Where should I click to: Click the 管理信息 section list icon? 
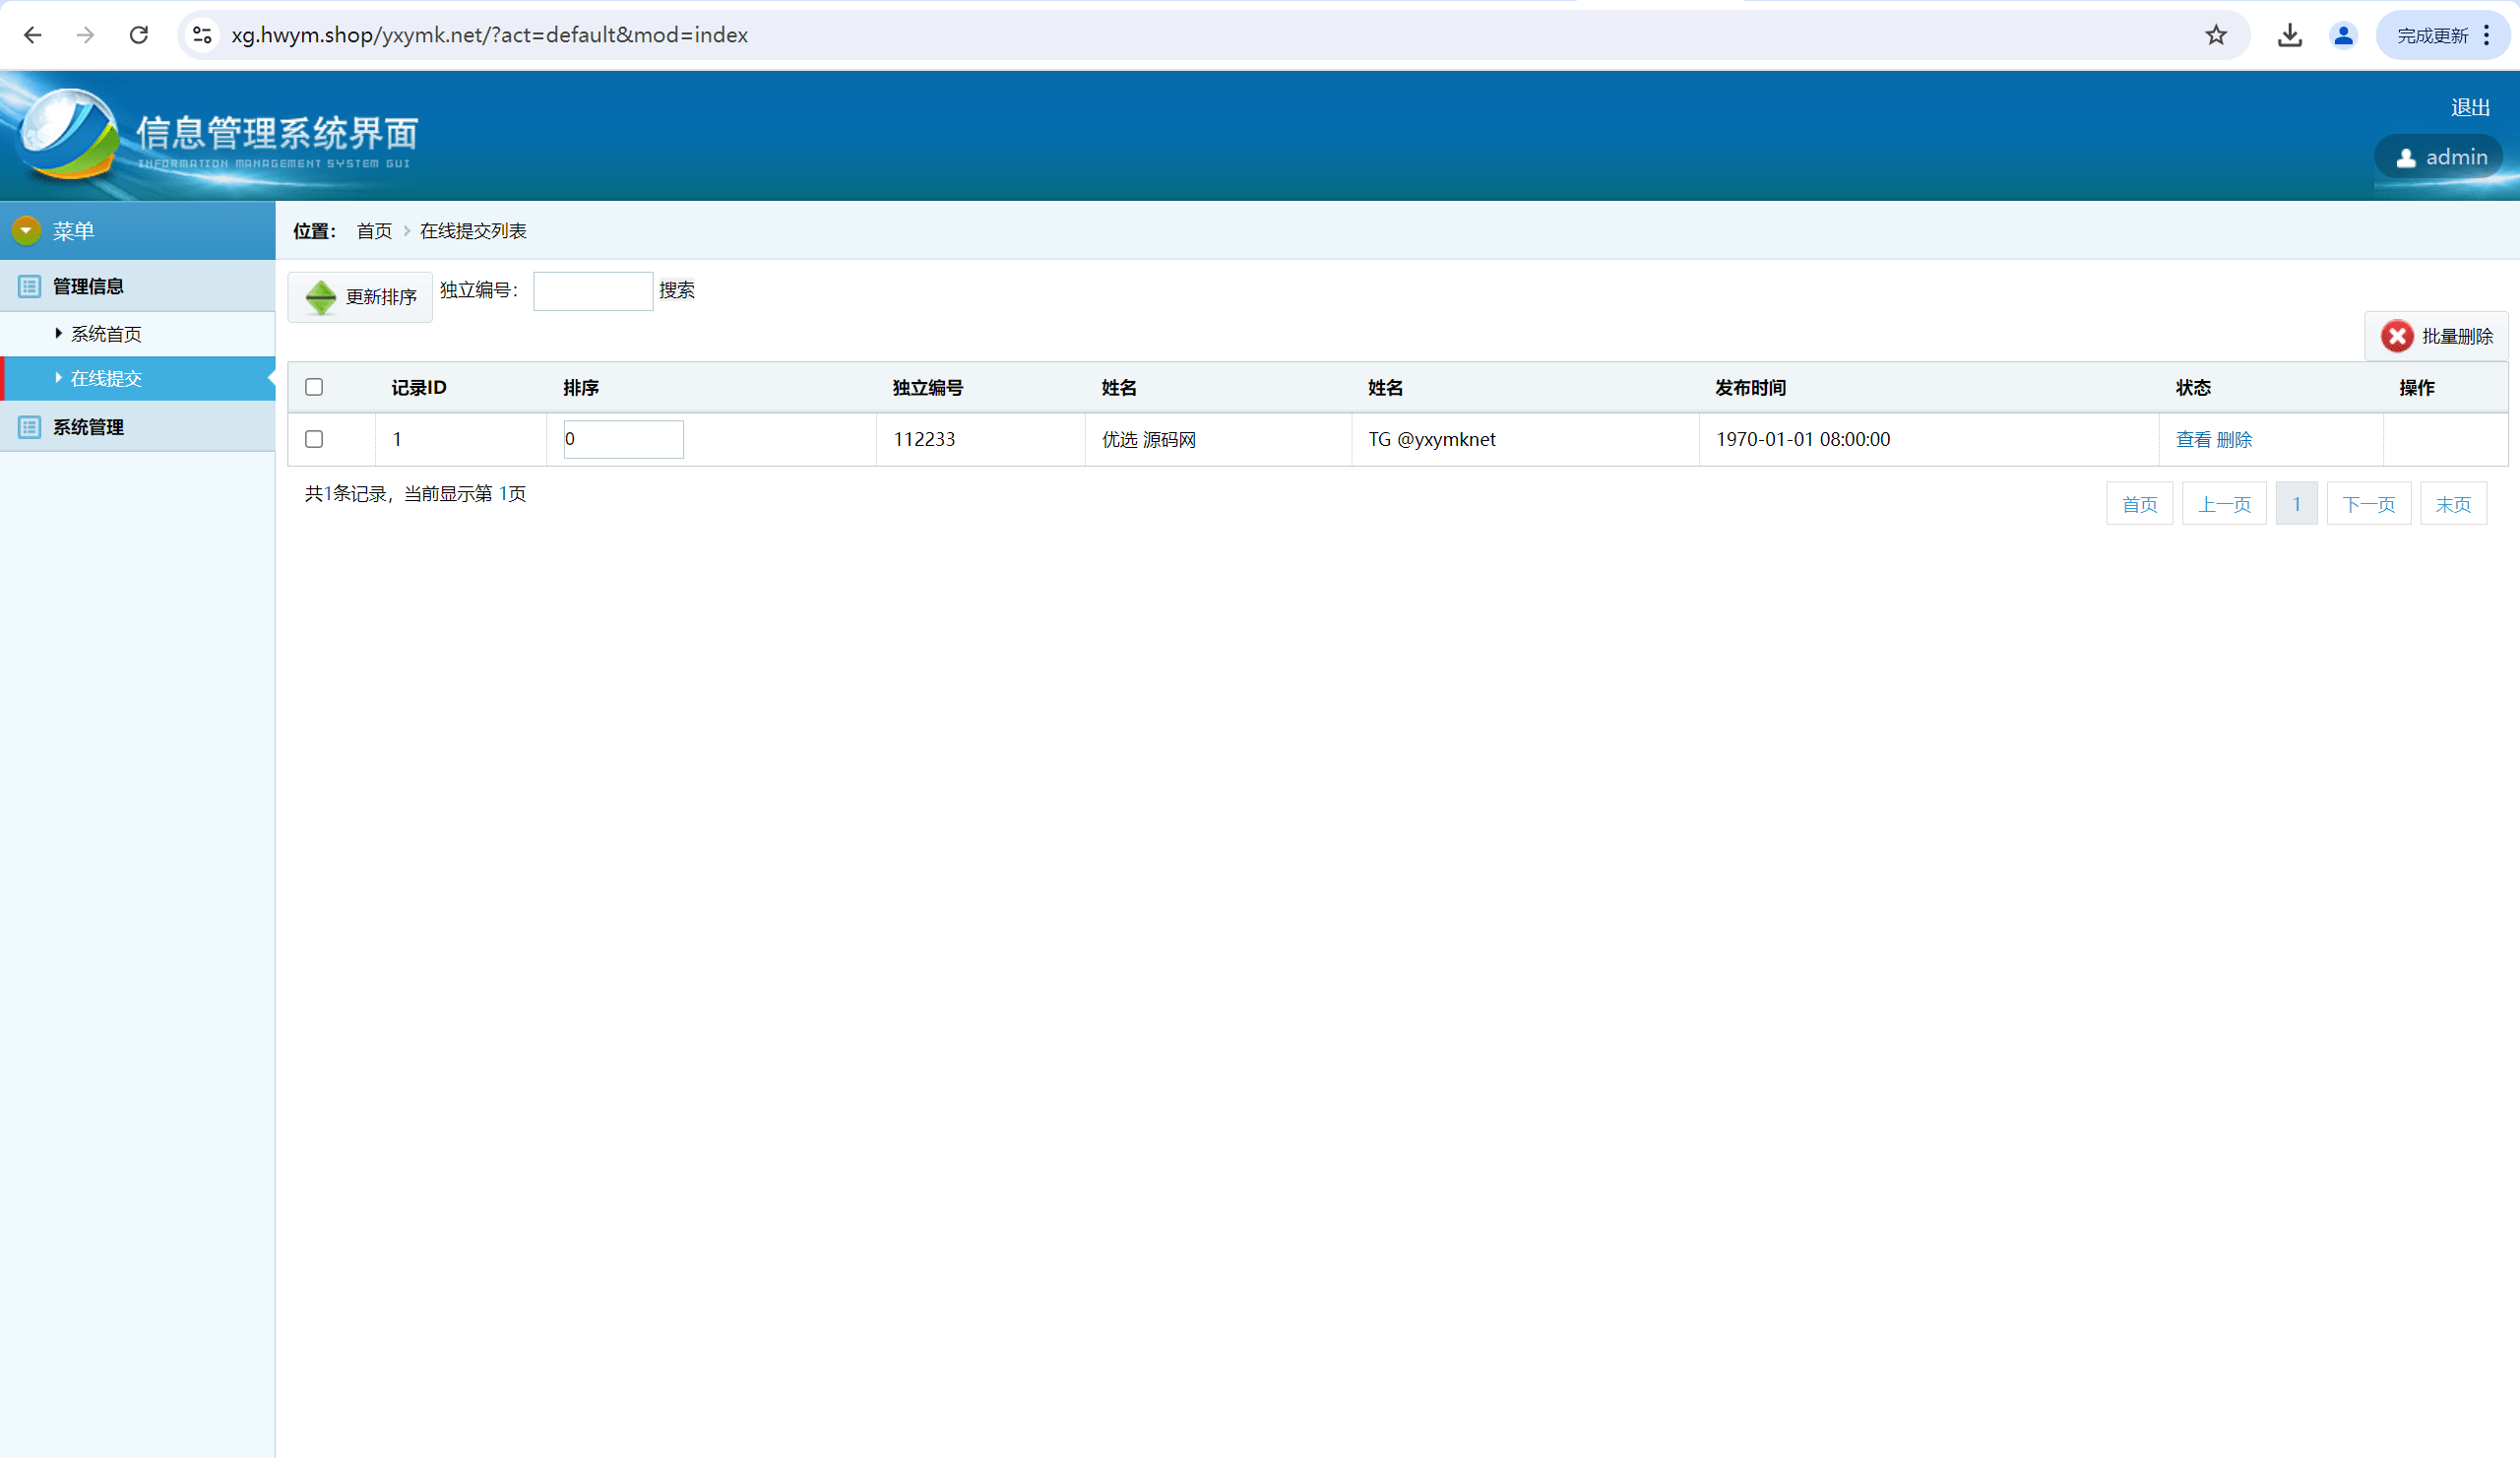coord(30,287)
